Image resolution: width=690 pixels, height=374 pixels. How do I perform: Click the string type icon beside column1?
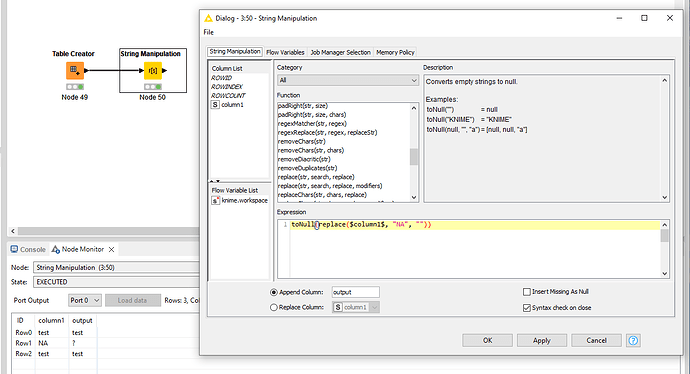click(x=215, y=105)
